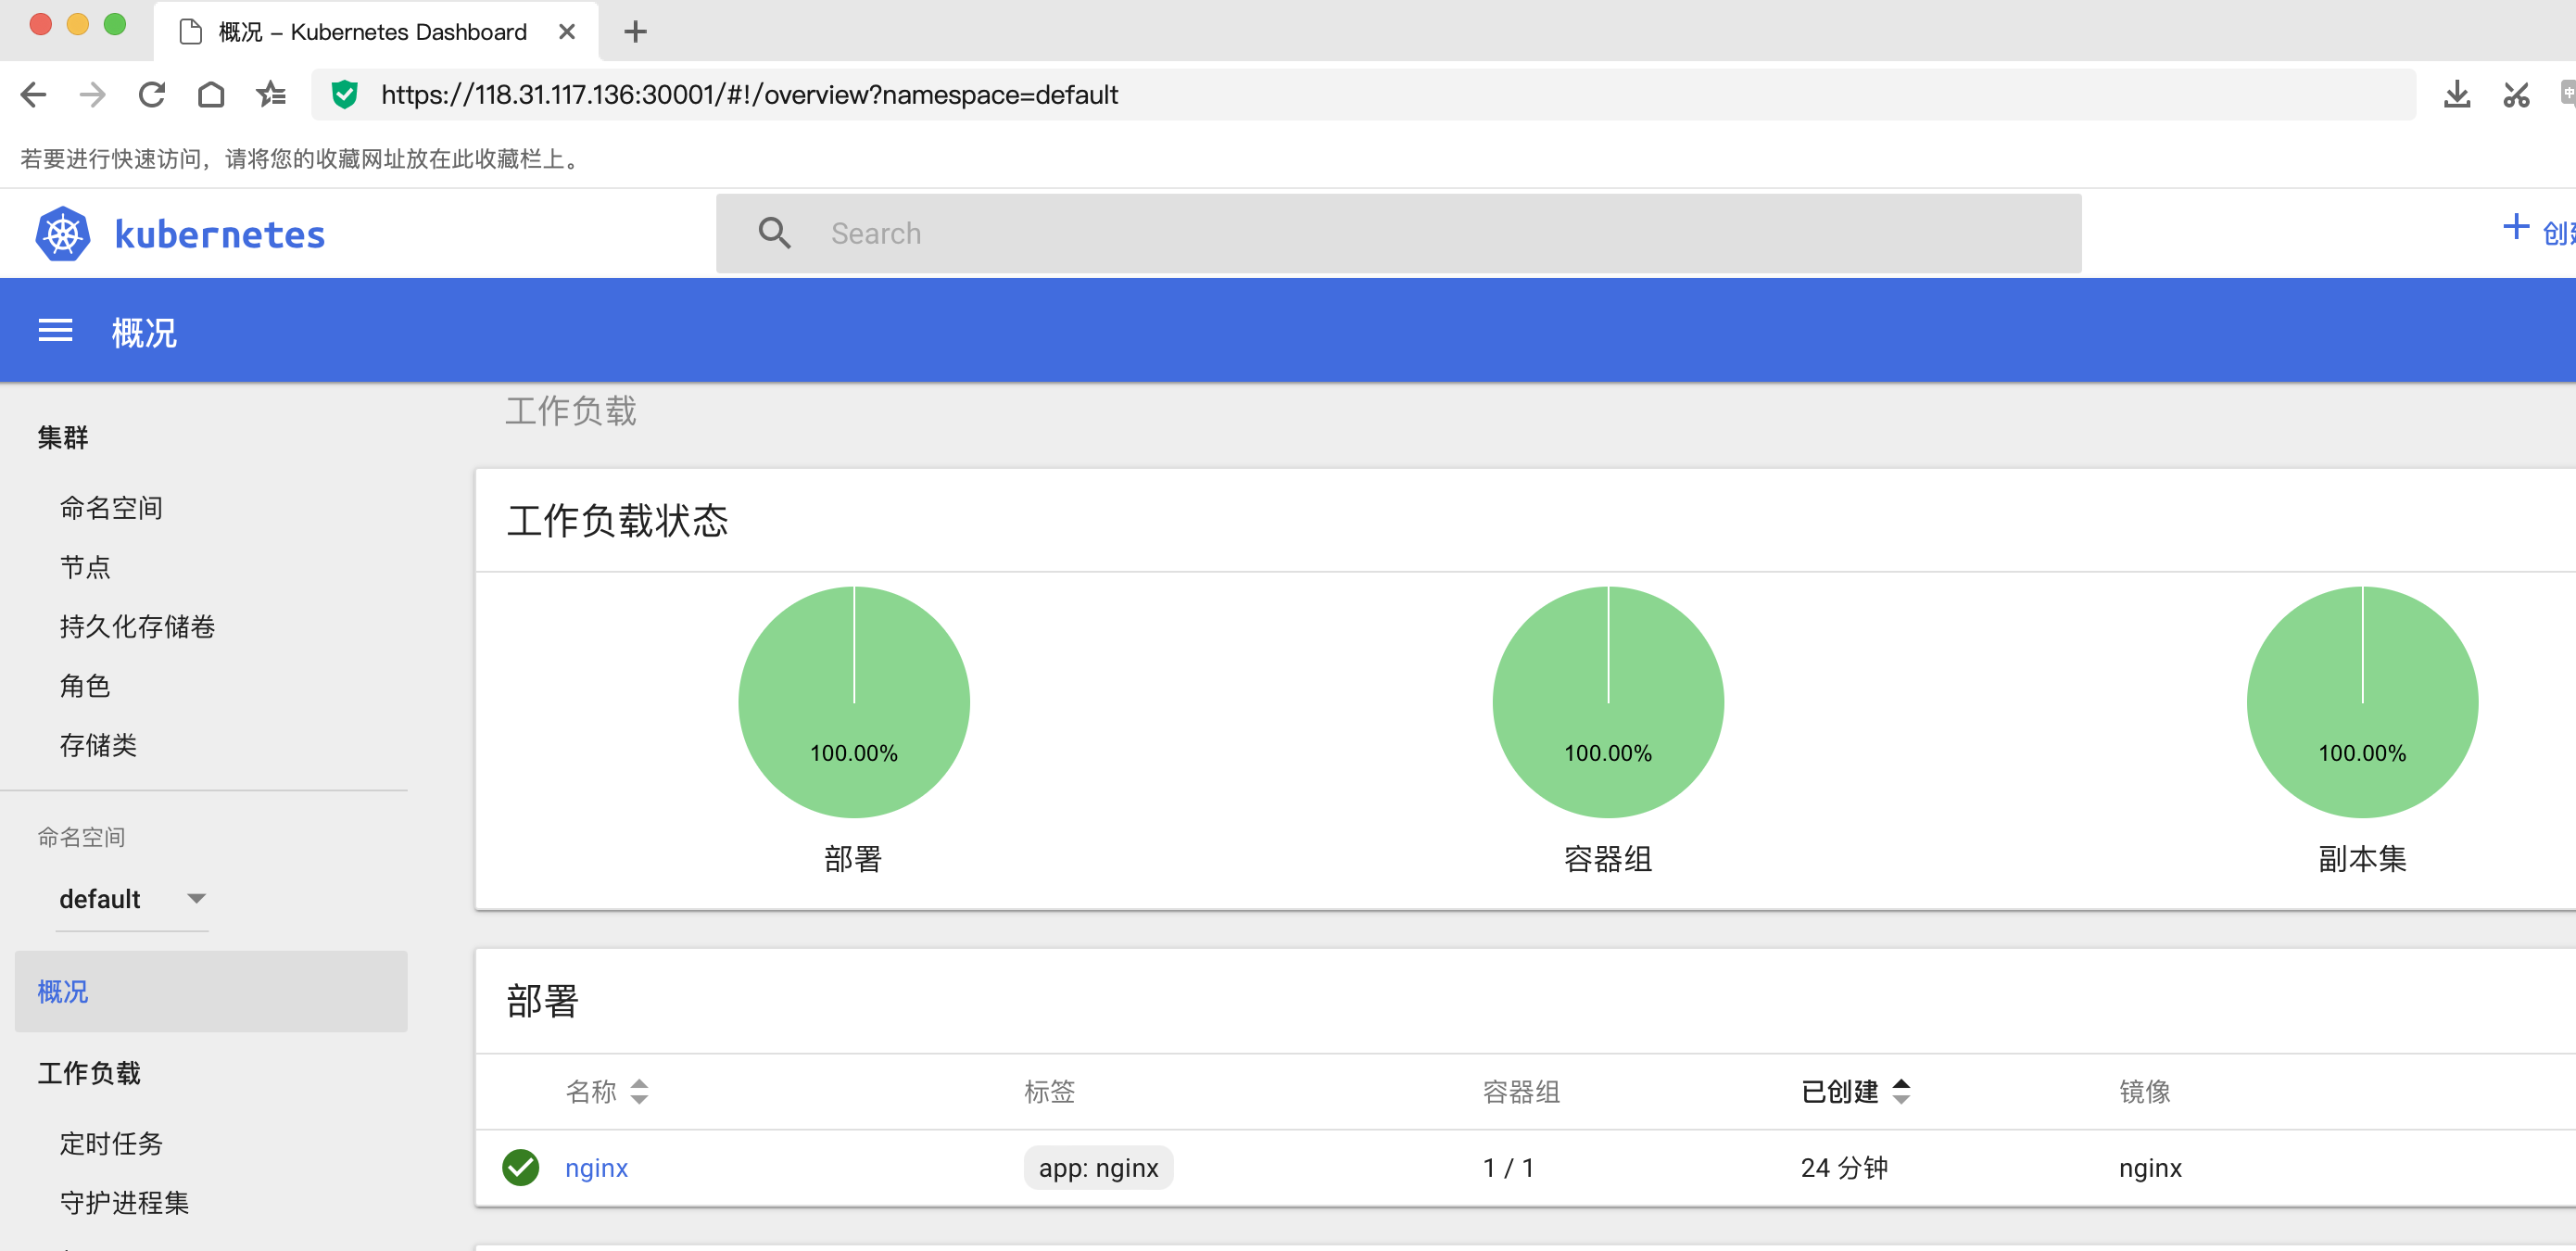Open the favorites star icon
The image size is (2576, 1251).
(x=271, y=95)
